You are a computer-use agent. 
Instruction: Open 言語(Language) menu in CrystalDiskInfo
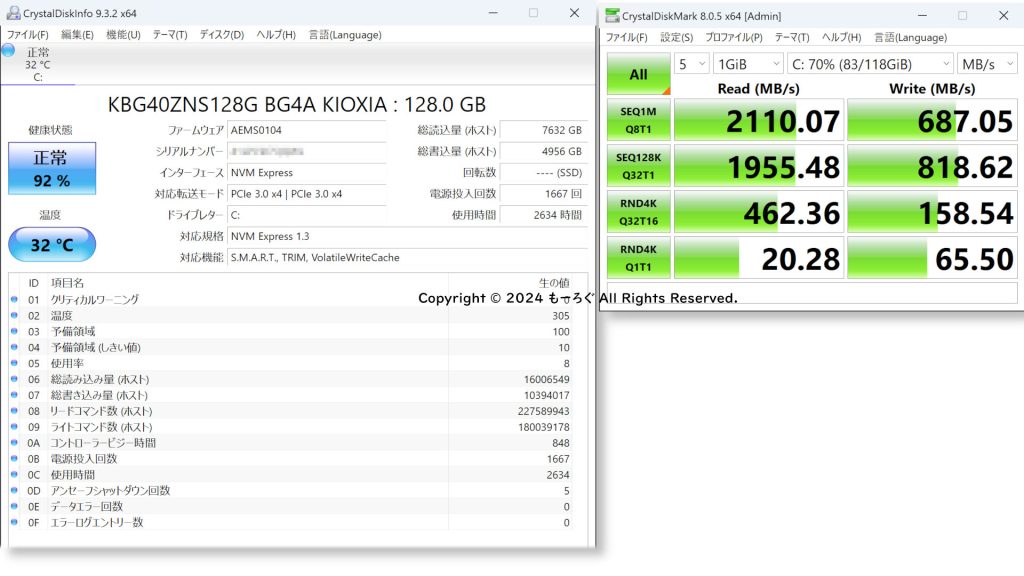345,35
